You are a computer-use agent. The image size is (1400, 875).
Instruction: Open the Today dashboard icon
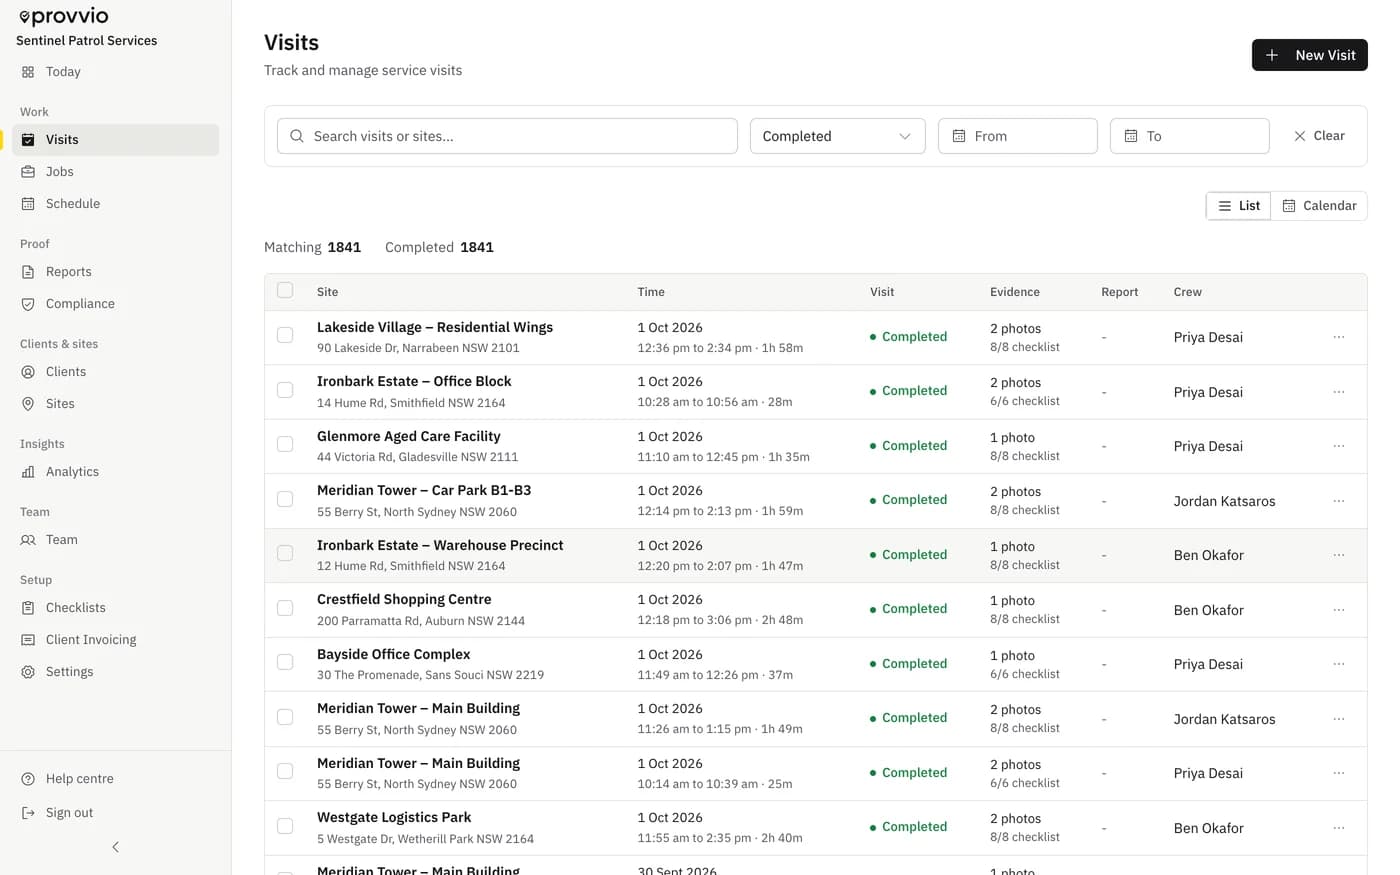tap(28, 72)
